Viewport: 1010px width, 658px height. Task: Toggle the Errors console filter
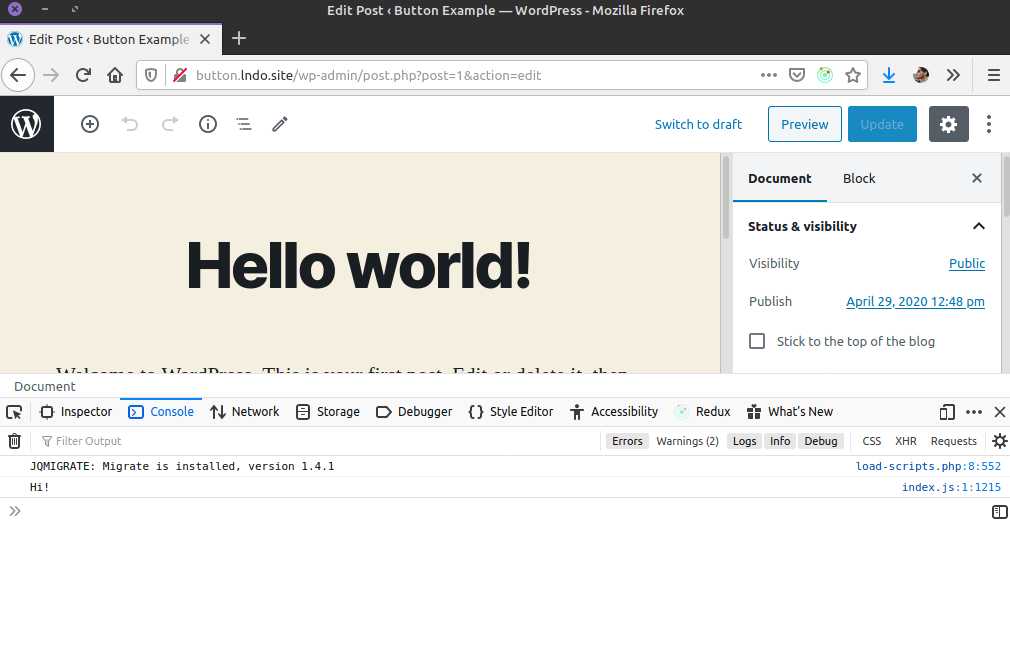(627, 441)
